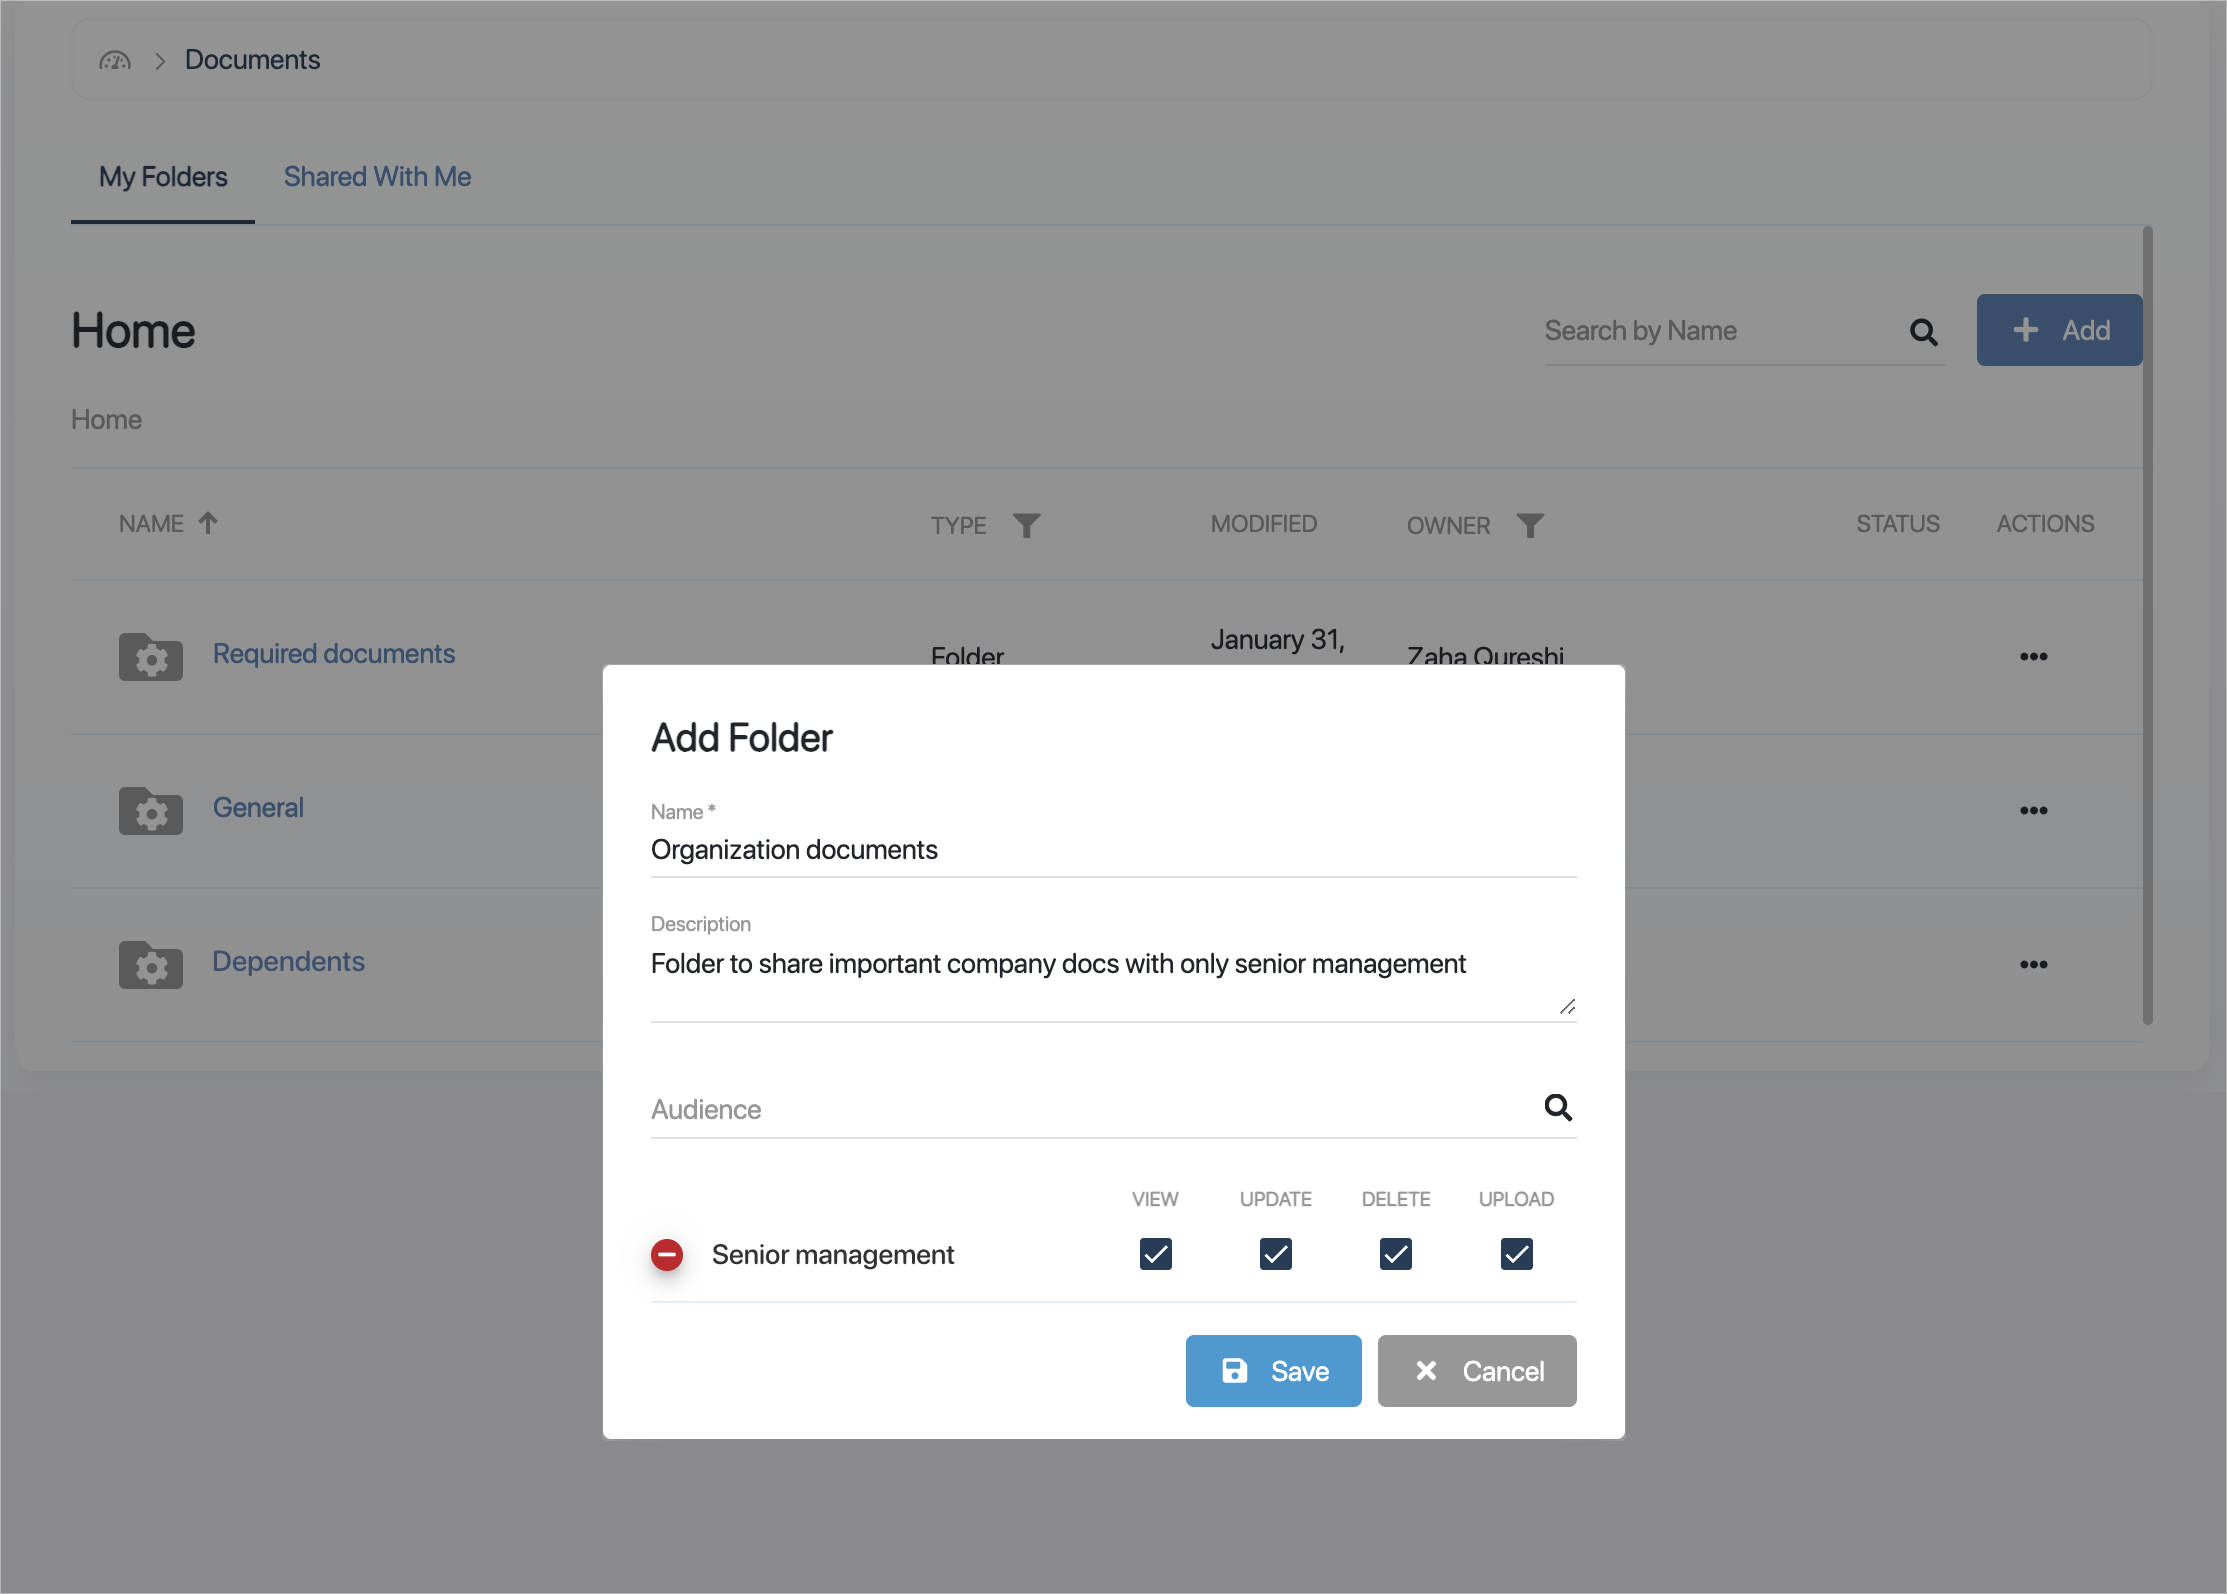Click the Senior management audience label
The height and width of the screenshot is (1594, 2227).
[x=832, y=1255]
